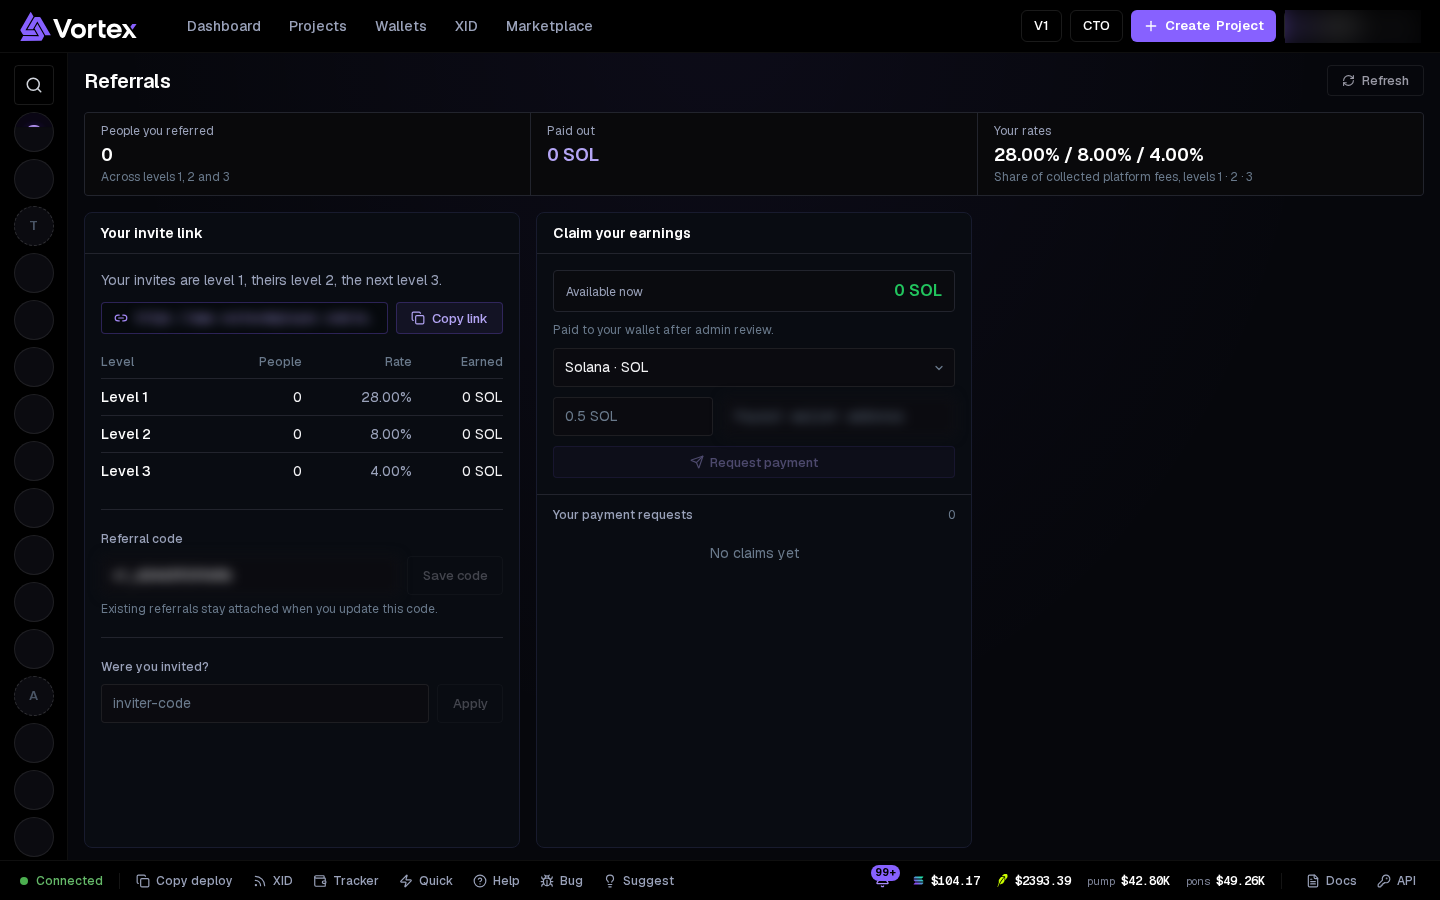This screenshot has height=900, width=1440.
Task: Click the Create Project button
Action: [1203, 26]
